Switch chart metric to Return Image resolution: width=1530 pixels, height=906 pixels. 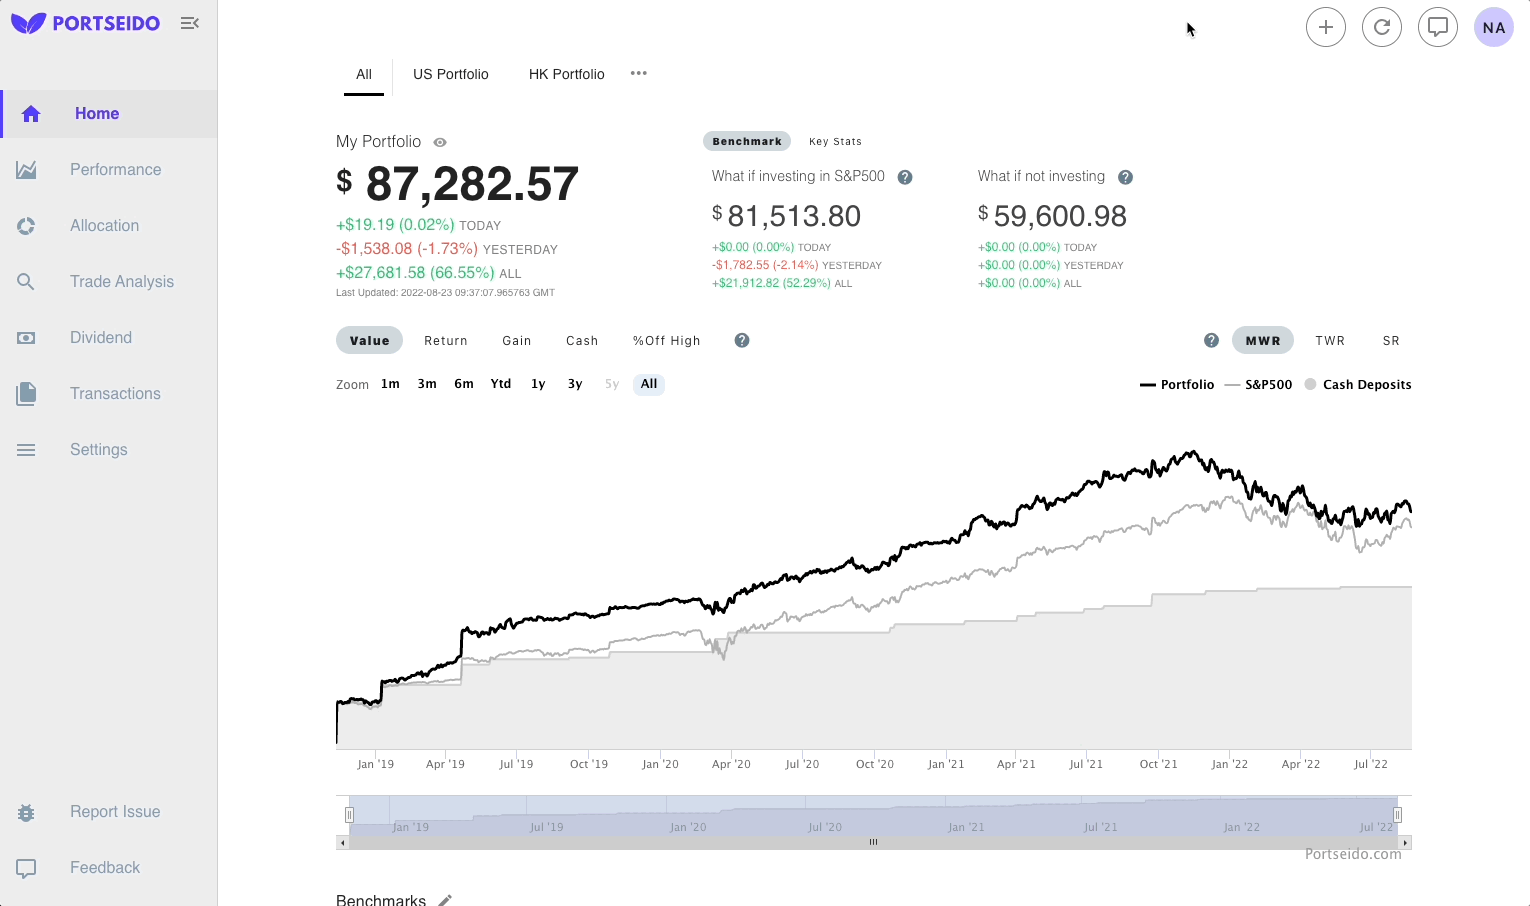coord(446,340)
